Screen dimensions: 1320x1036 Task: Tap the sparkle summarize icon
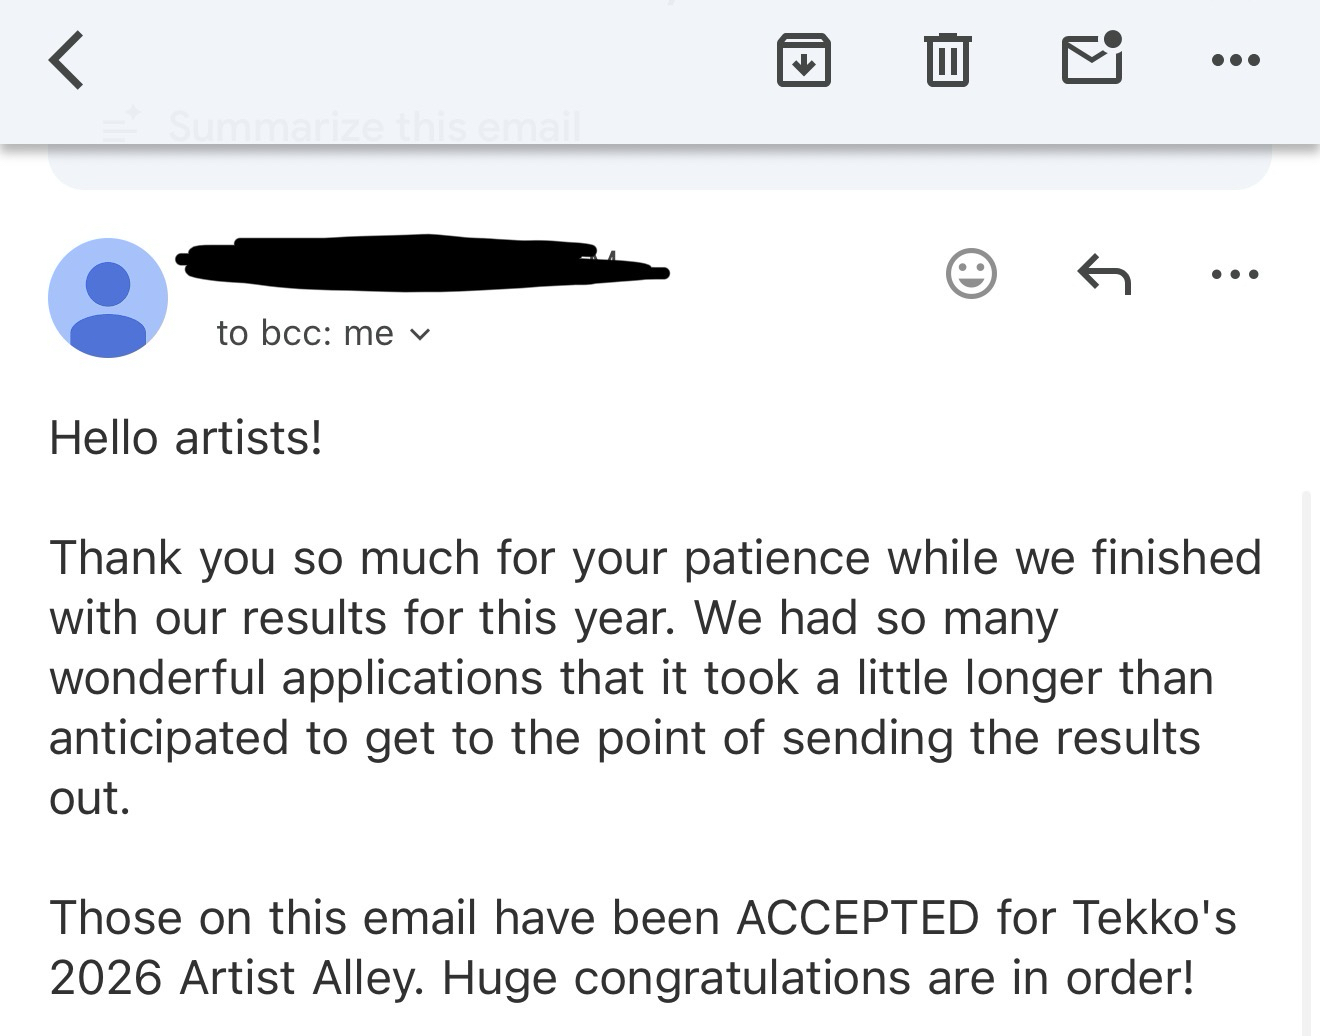(123, 124)
